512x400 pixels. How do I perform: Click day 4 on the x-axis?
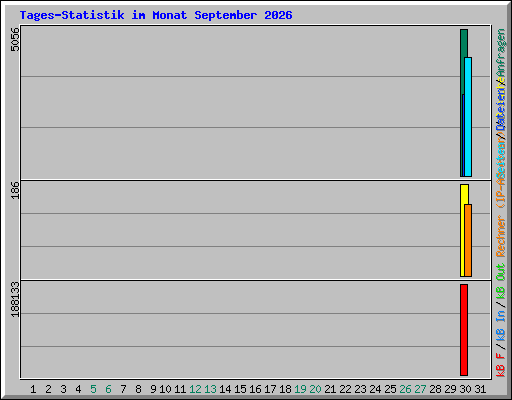(78, 389)
